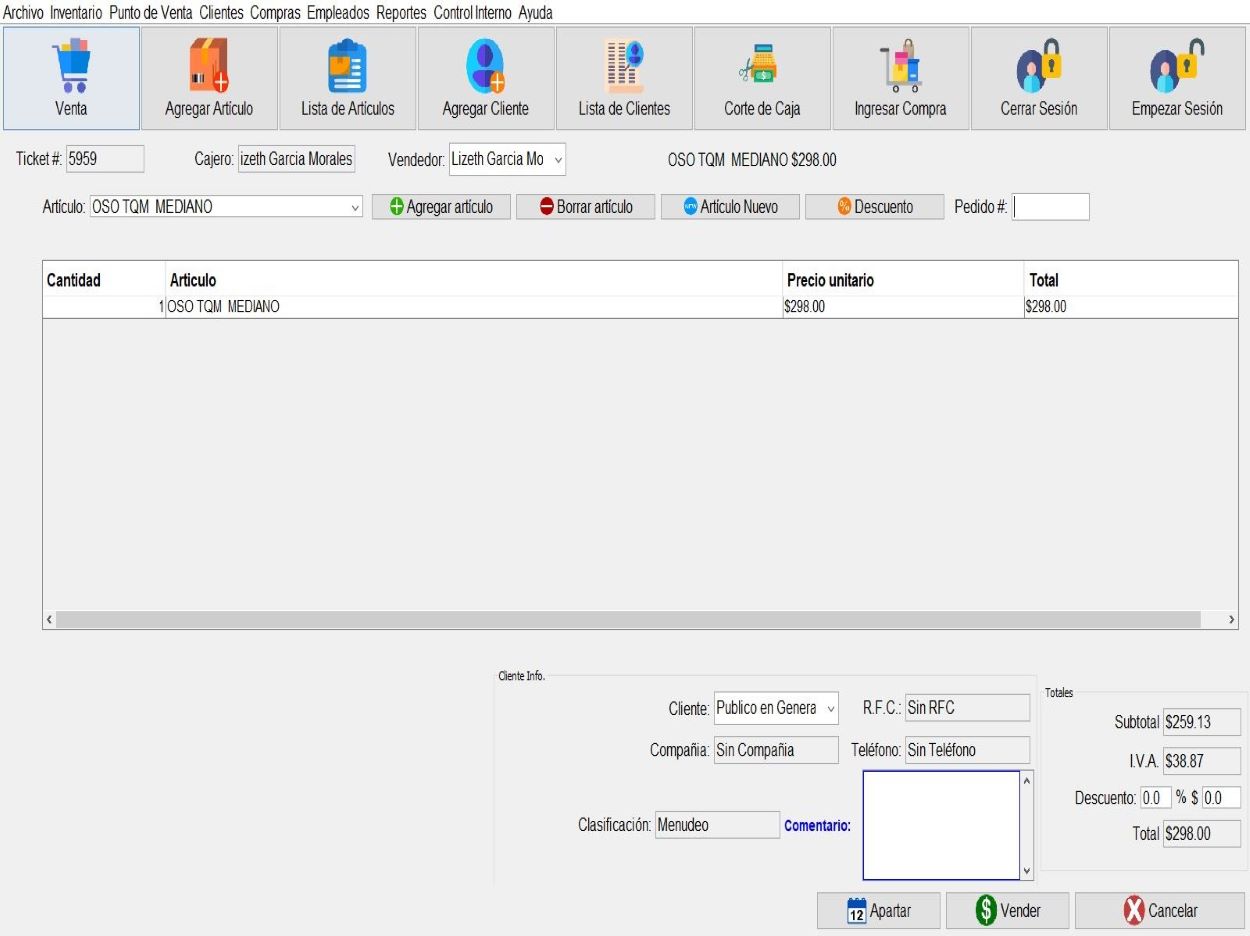Click the Pedido # input field
Image resolution: width=1250 pixels, height=936 pixels.
click(1050, 207)
